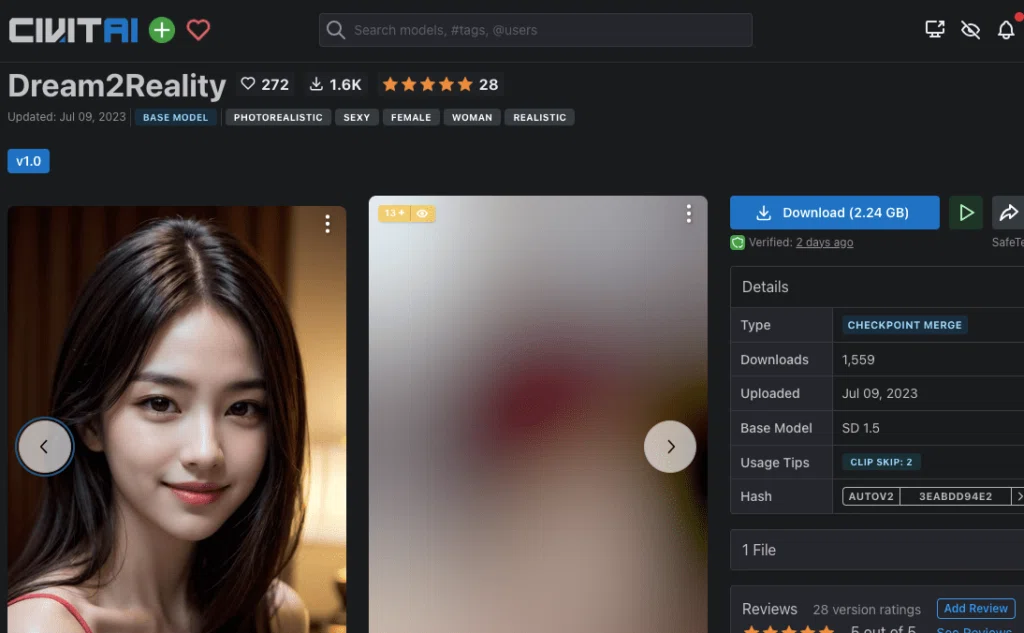Click the share arrow button

click(1008, 213)
